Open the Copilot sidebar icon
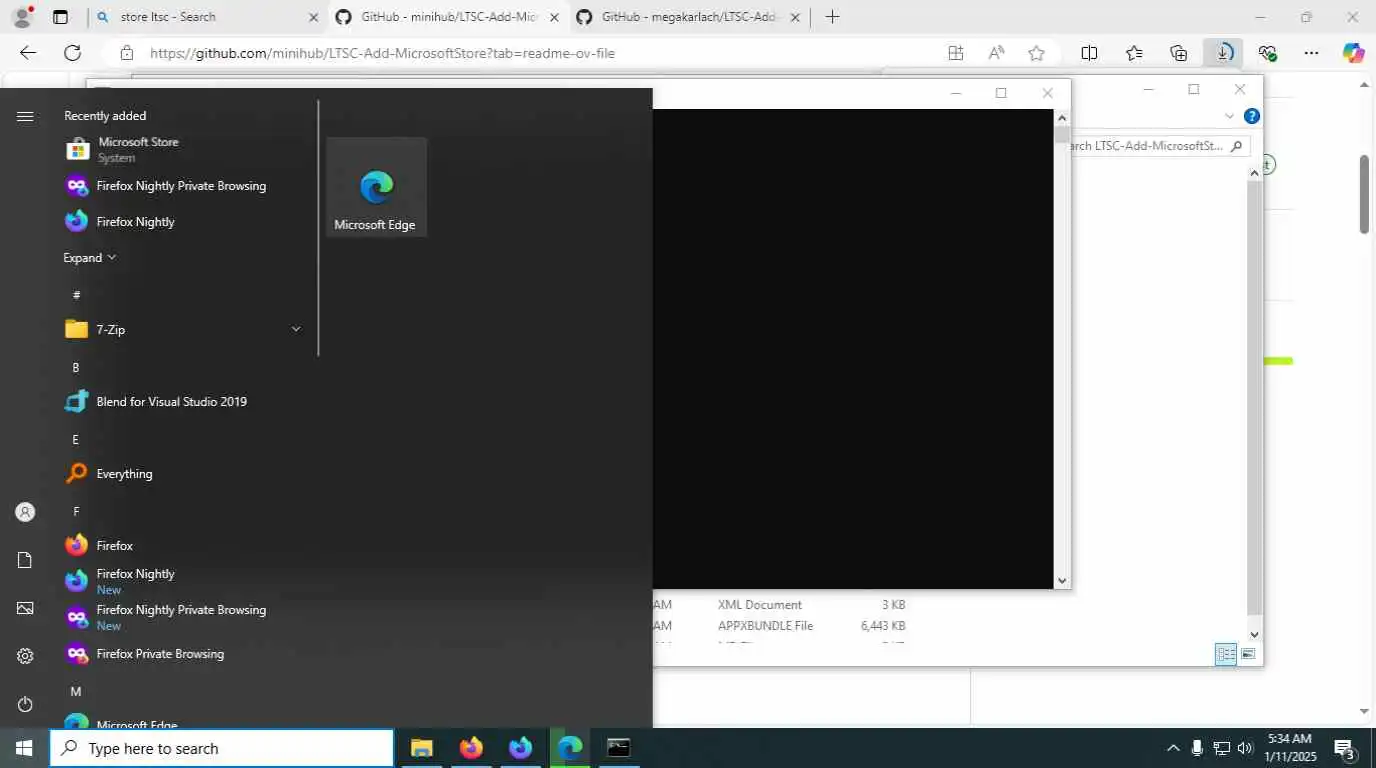 1353,53
